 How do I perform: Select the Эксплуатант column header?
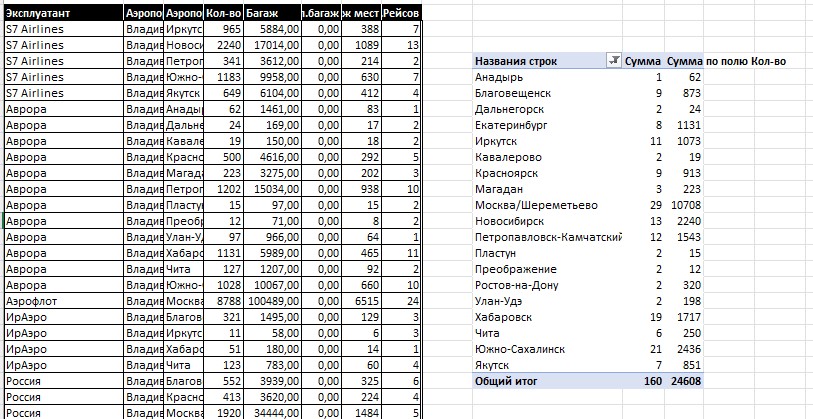coord(64,13)
